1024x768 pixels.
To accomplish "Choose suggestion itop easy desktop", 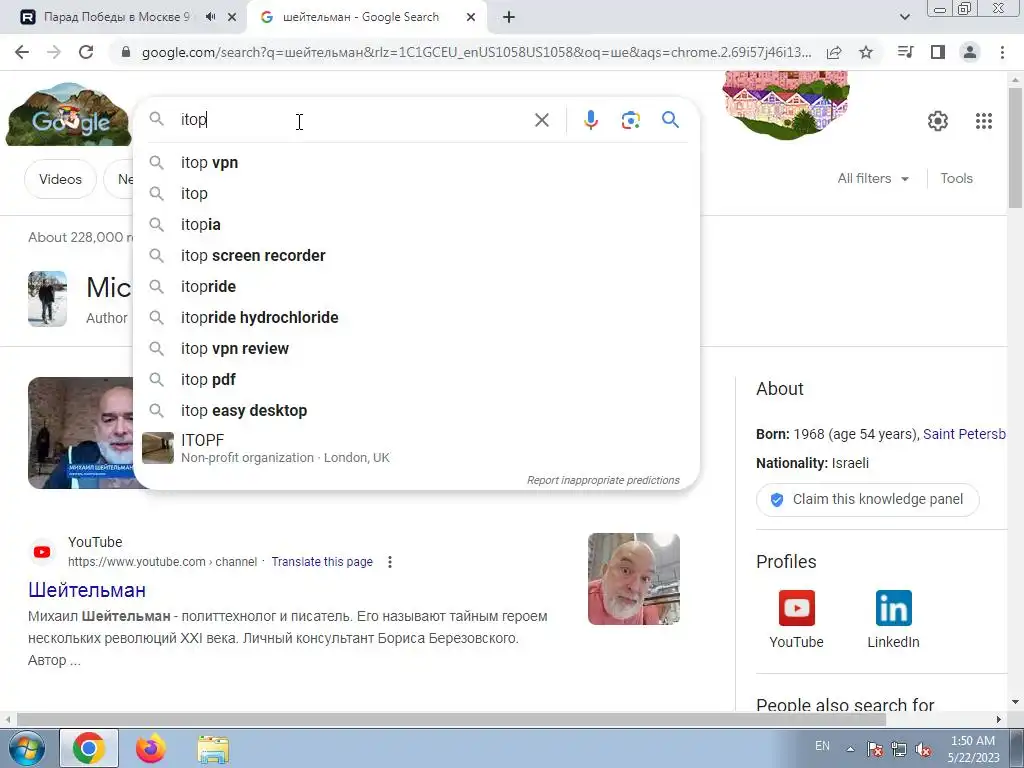I will 415,411.
